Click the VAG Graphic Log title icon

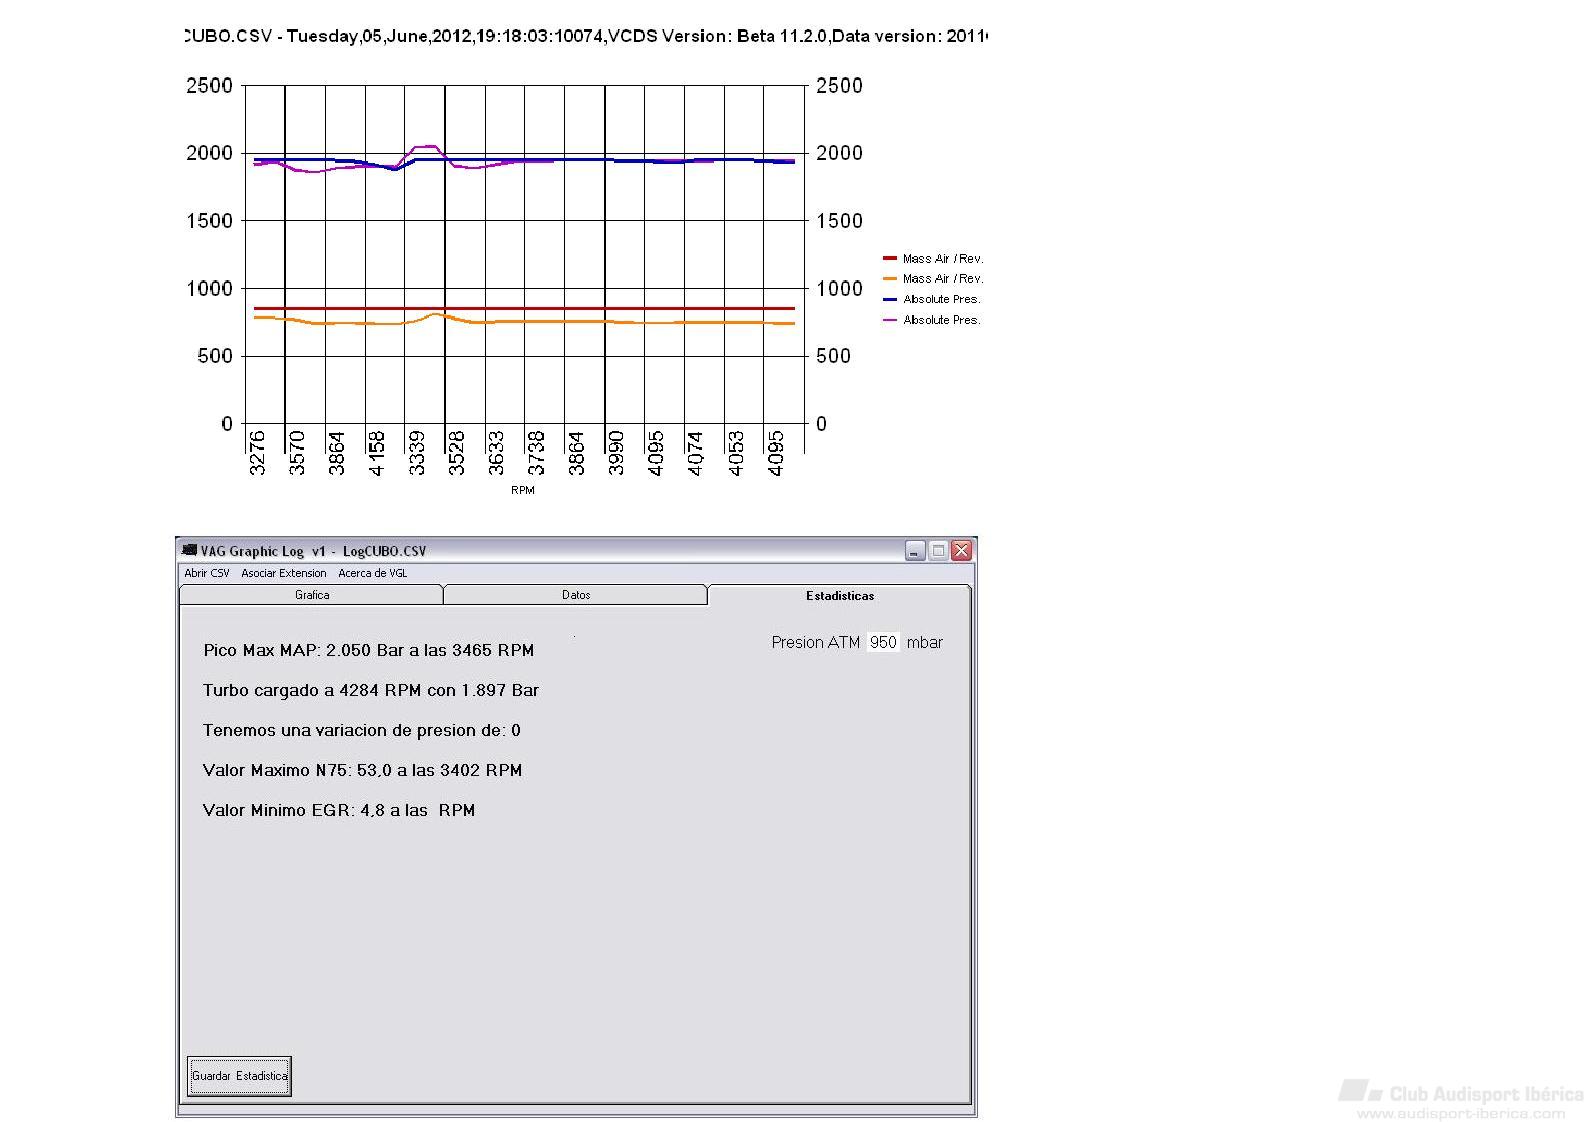click(x=189, y=550)
